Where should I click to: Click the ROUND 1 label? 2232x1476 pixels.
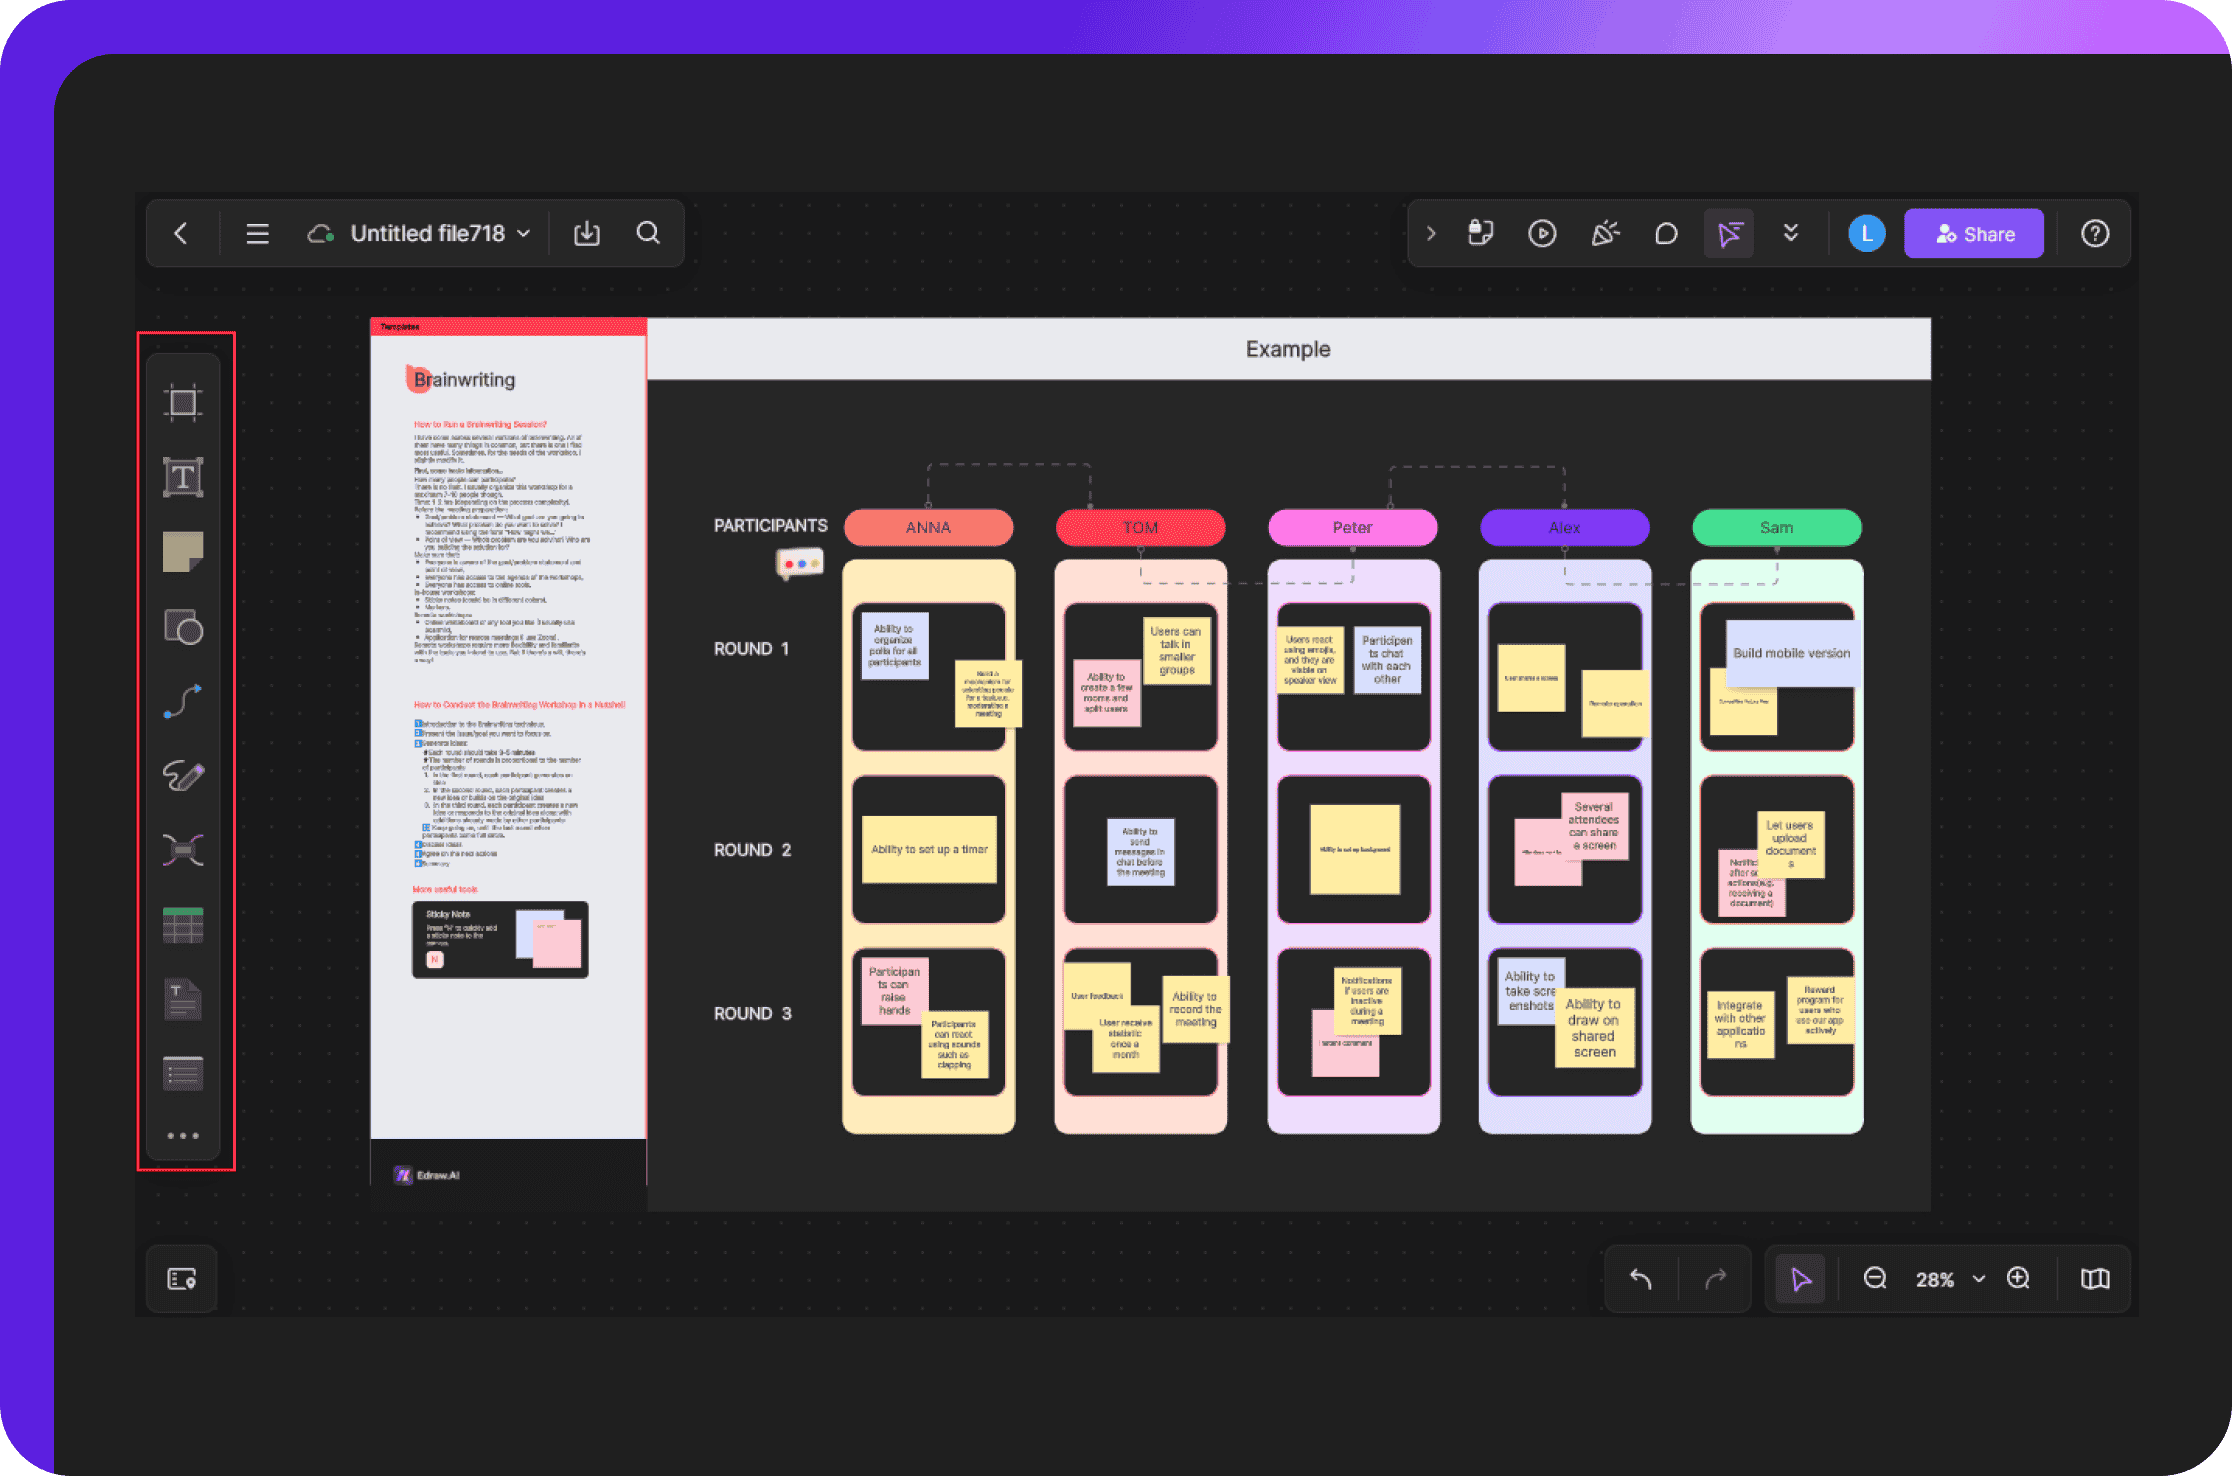click(x=751, y=648)
